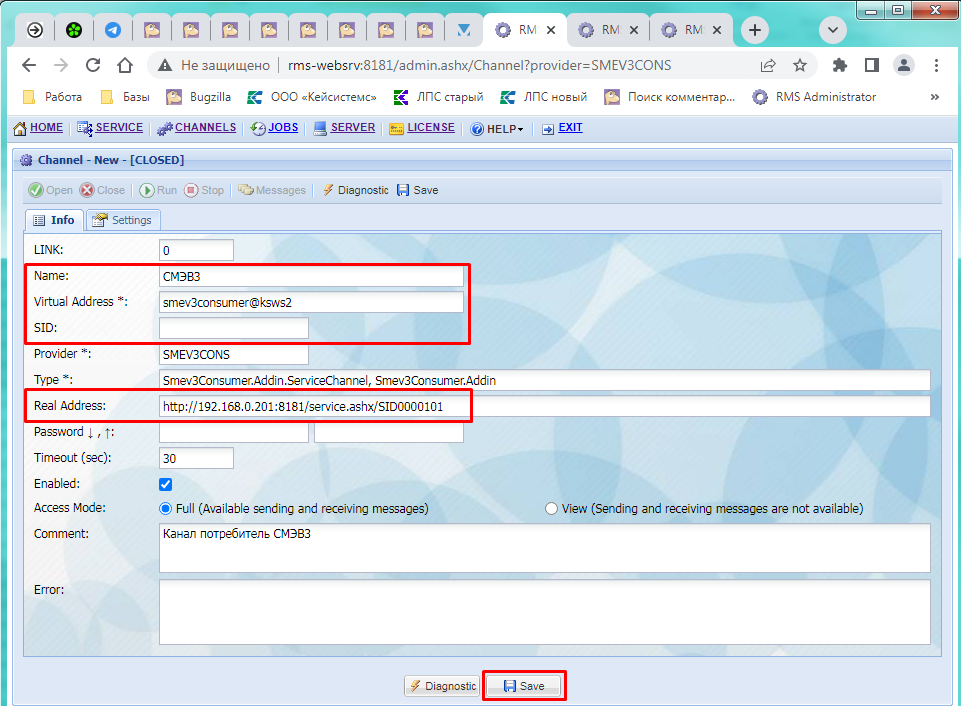Click the Name field containing СМЭВ3
Image resolution: width=961 pixels, height=706 pixels.
pos(311,276)
